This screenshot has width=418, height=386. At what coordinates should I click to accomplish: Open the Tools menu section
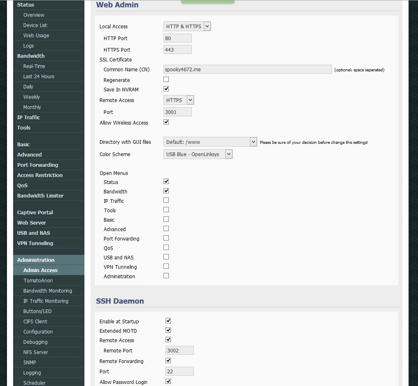(24, 128)
